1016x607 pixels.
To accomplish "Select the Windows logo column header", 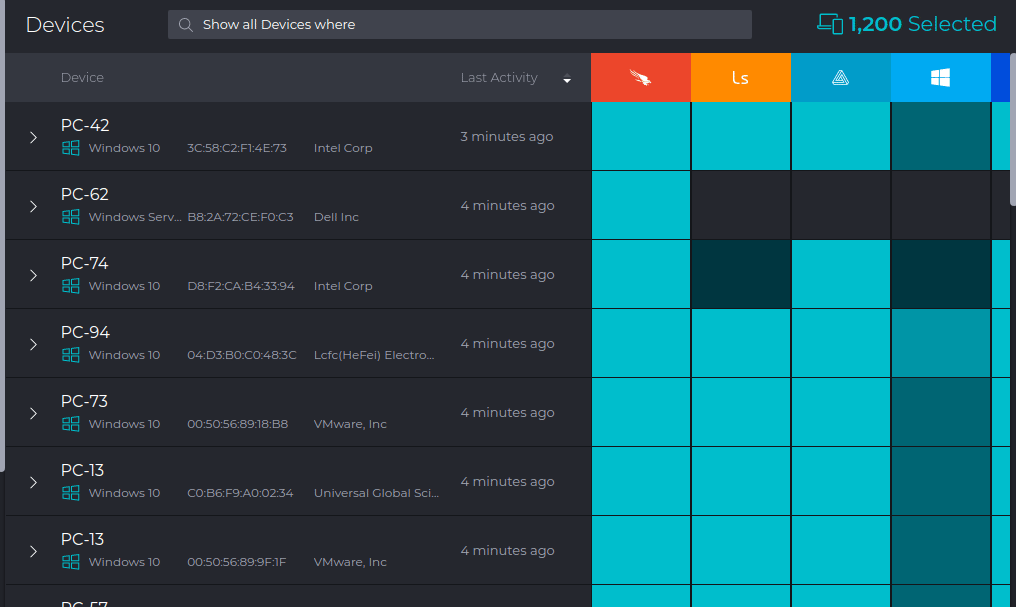I will 940,77.
